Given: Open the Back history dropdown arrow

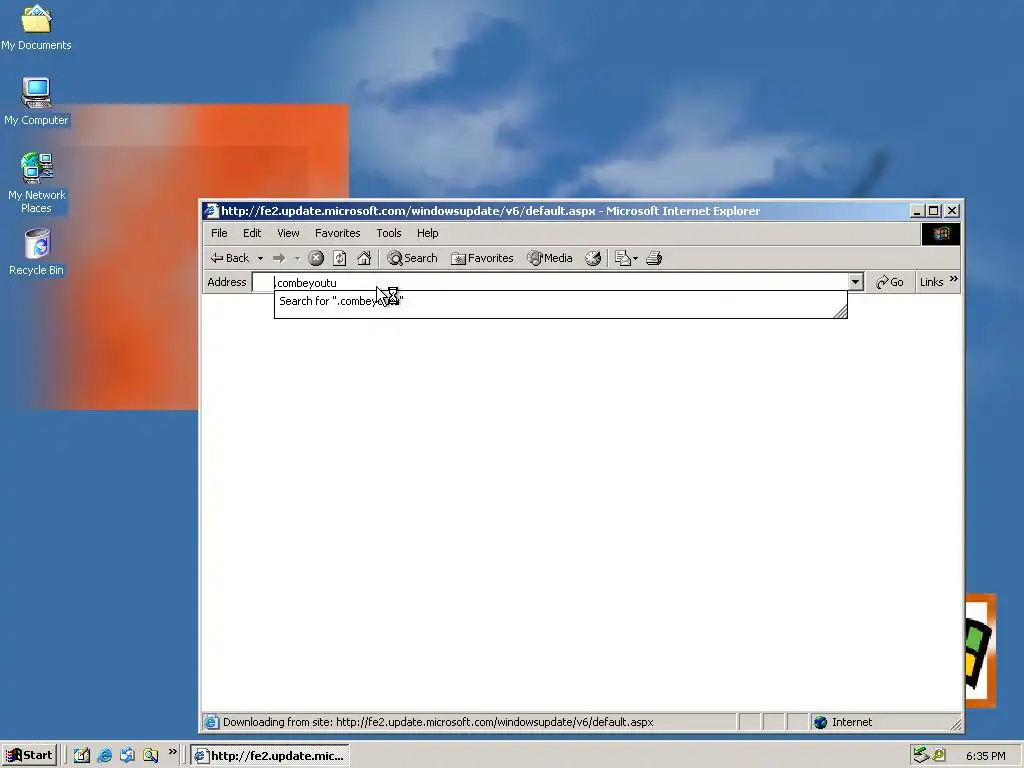Looking at the screenshot, I should (x=260, y=259).
